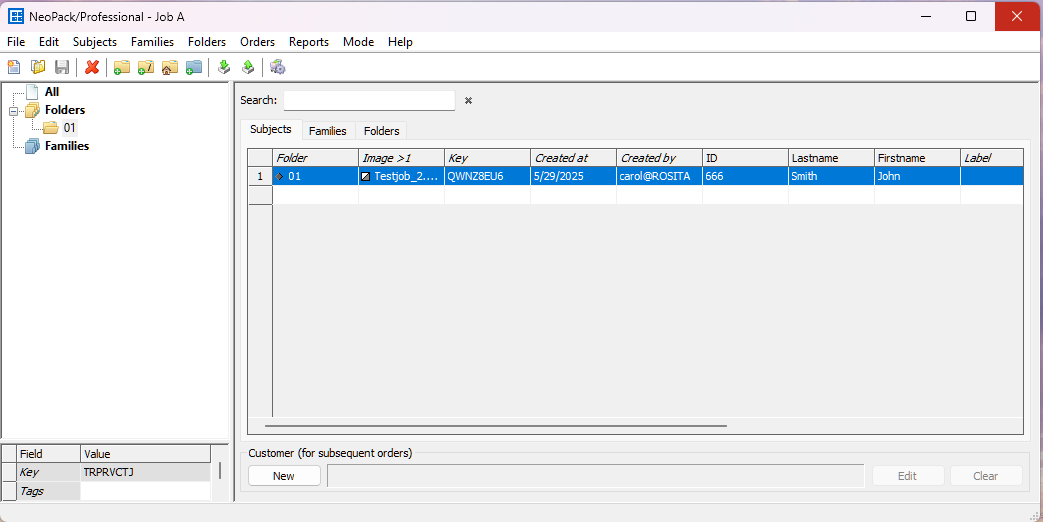
Task: Clear search with the small x icon
Action: pyautogui.click(x=468, y=100)
